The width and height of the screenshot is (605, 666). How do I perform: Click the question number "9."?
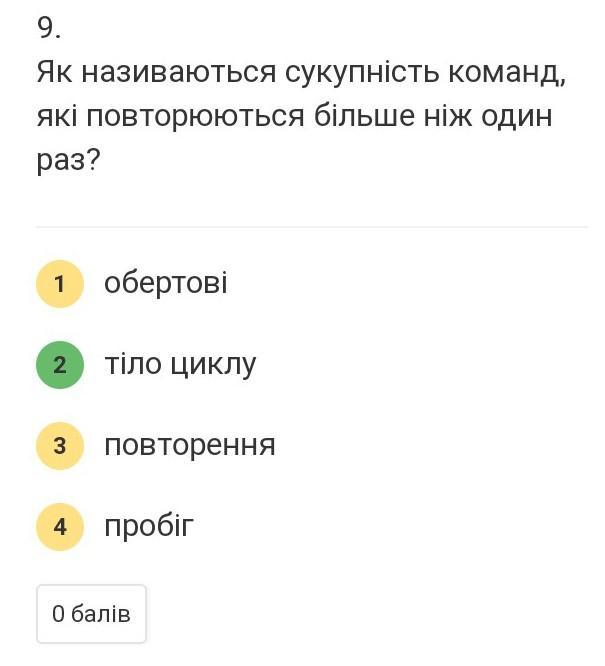point(49,28)
